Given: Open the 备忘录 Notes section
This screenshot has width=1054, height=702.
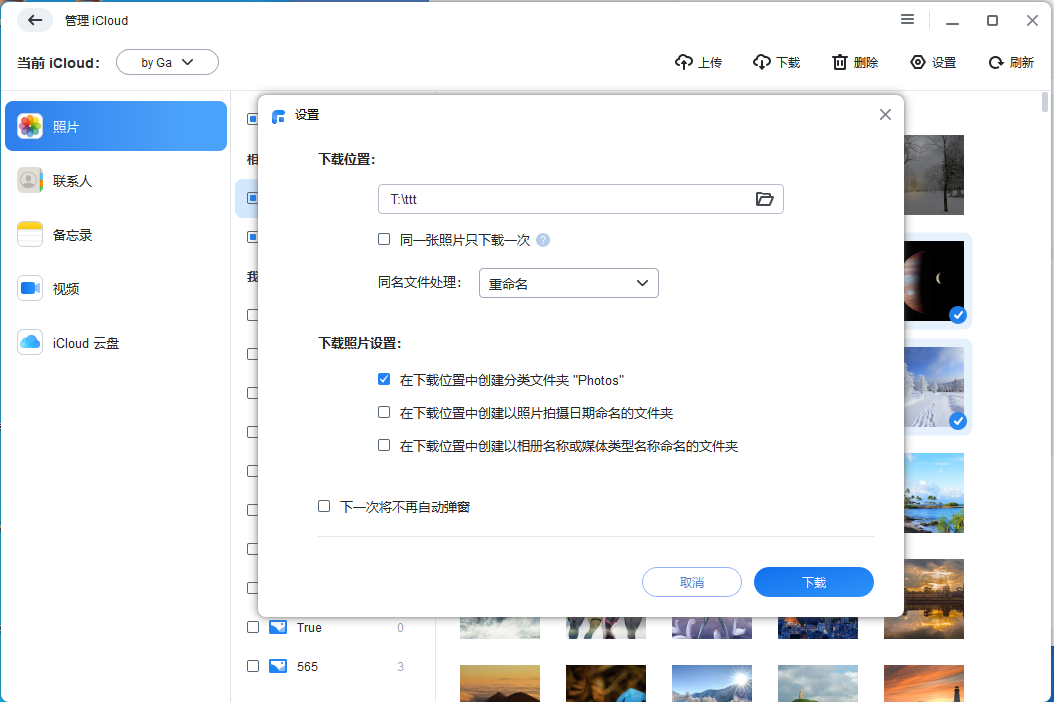Looking at the screenshot, I should (x=116, y=234).
